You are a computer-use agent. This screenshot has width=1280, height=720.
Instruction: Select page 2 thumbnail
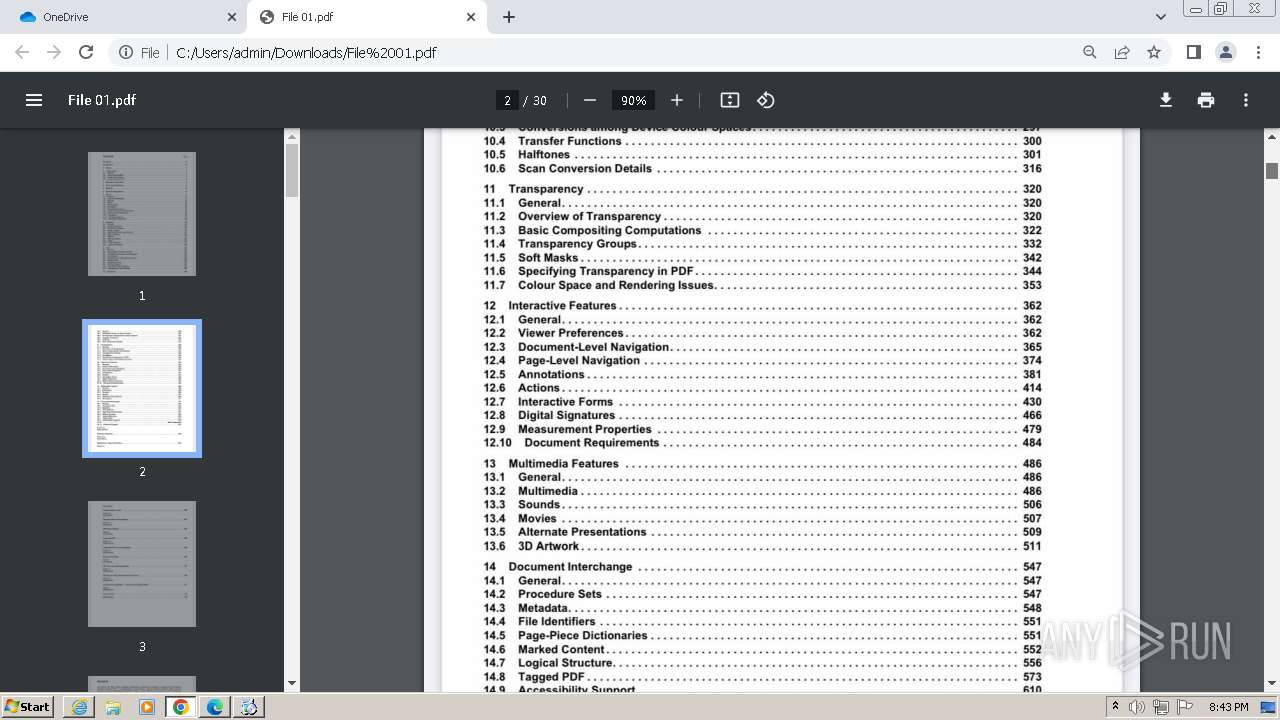click(x=142, y=388)
